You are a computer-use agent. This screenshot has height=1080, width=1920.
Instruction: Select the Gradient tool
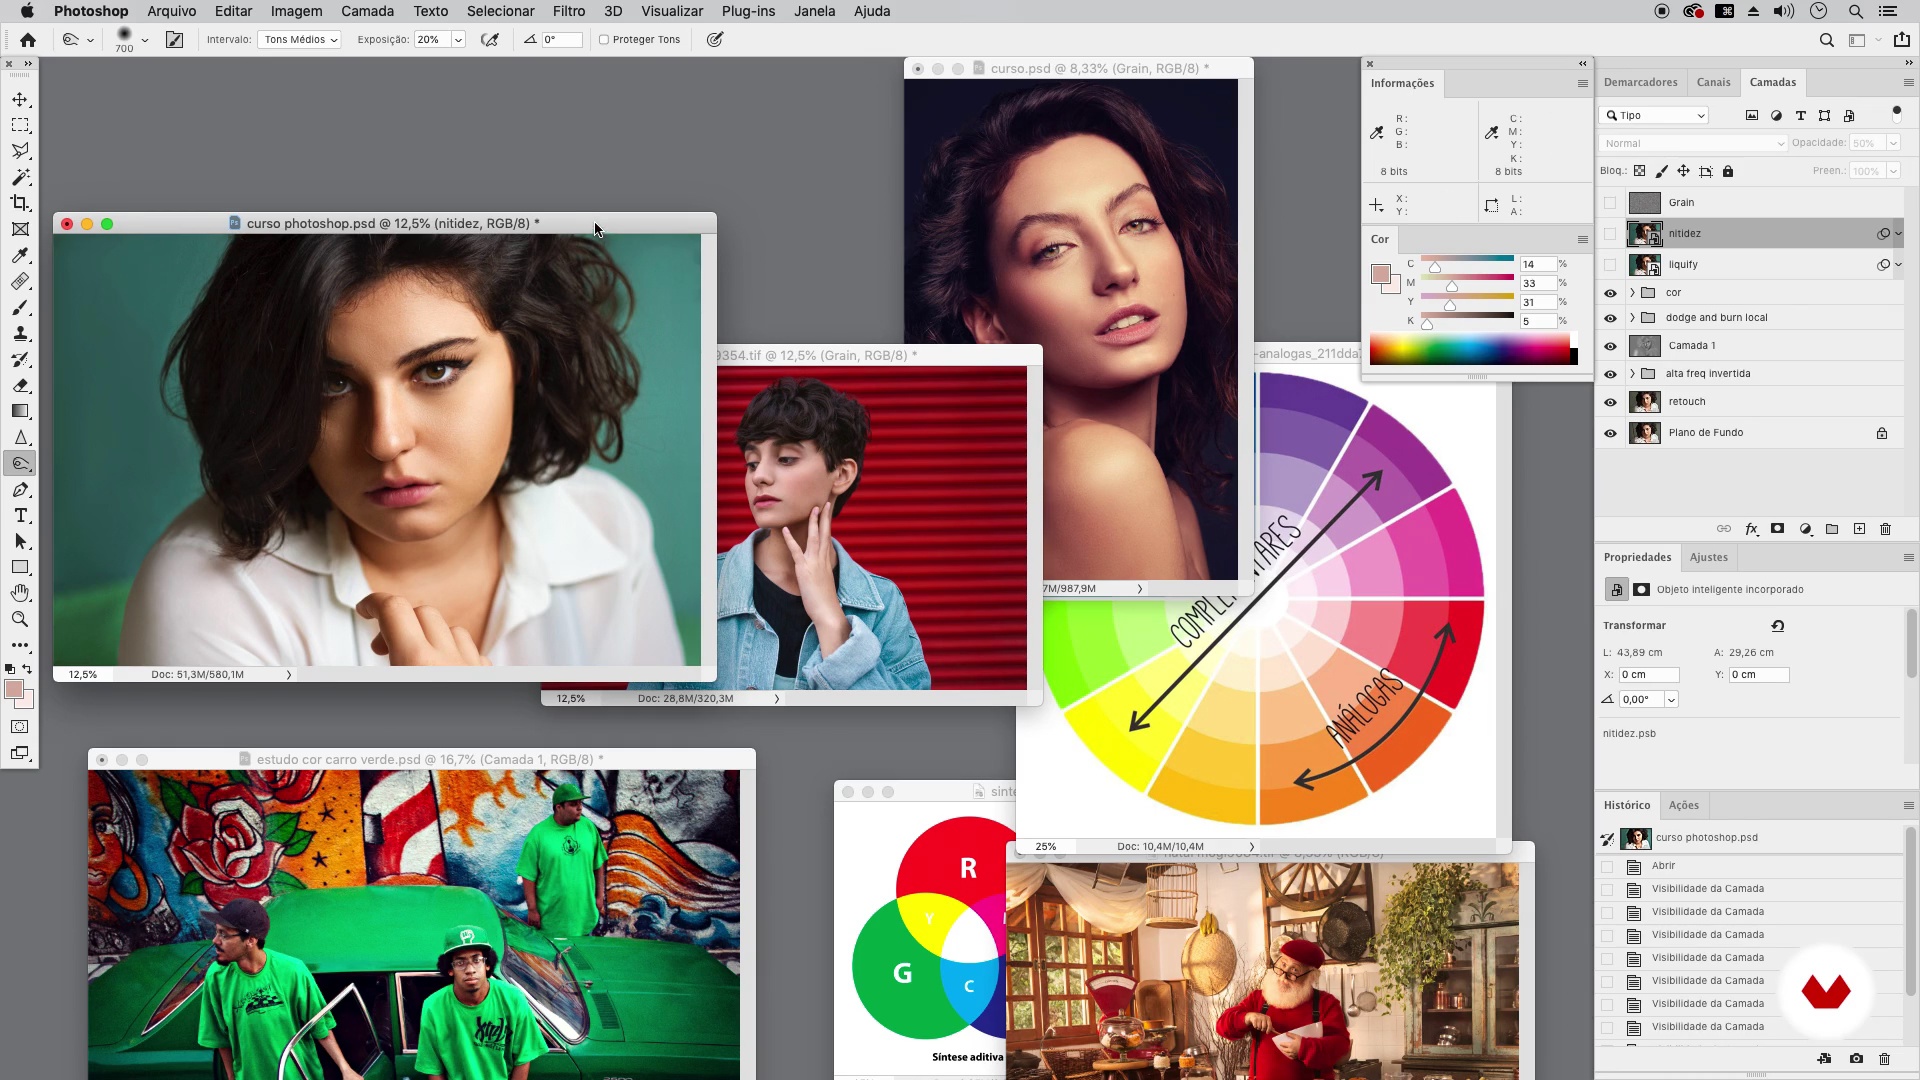click(20, 411)
